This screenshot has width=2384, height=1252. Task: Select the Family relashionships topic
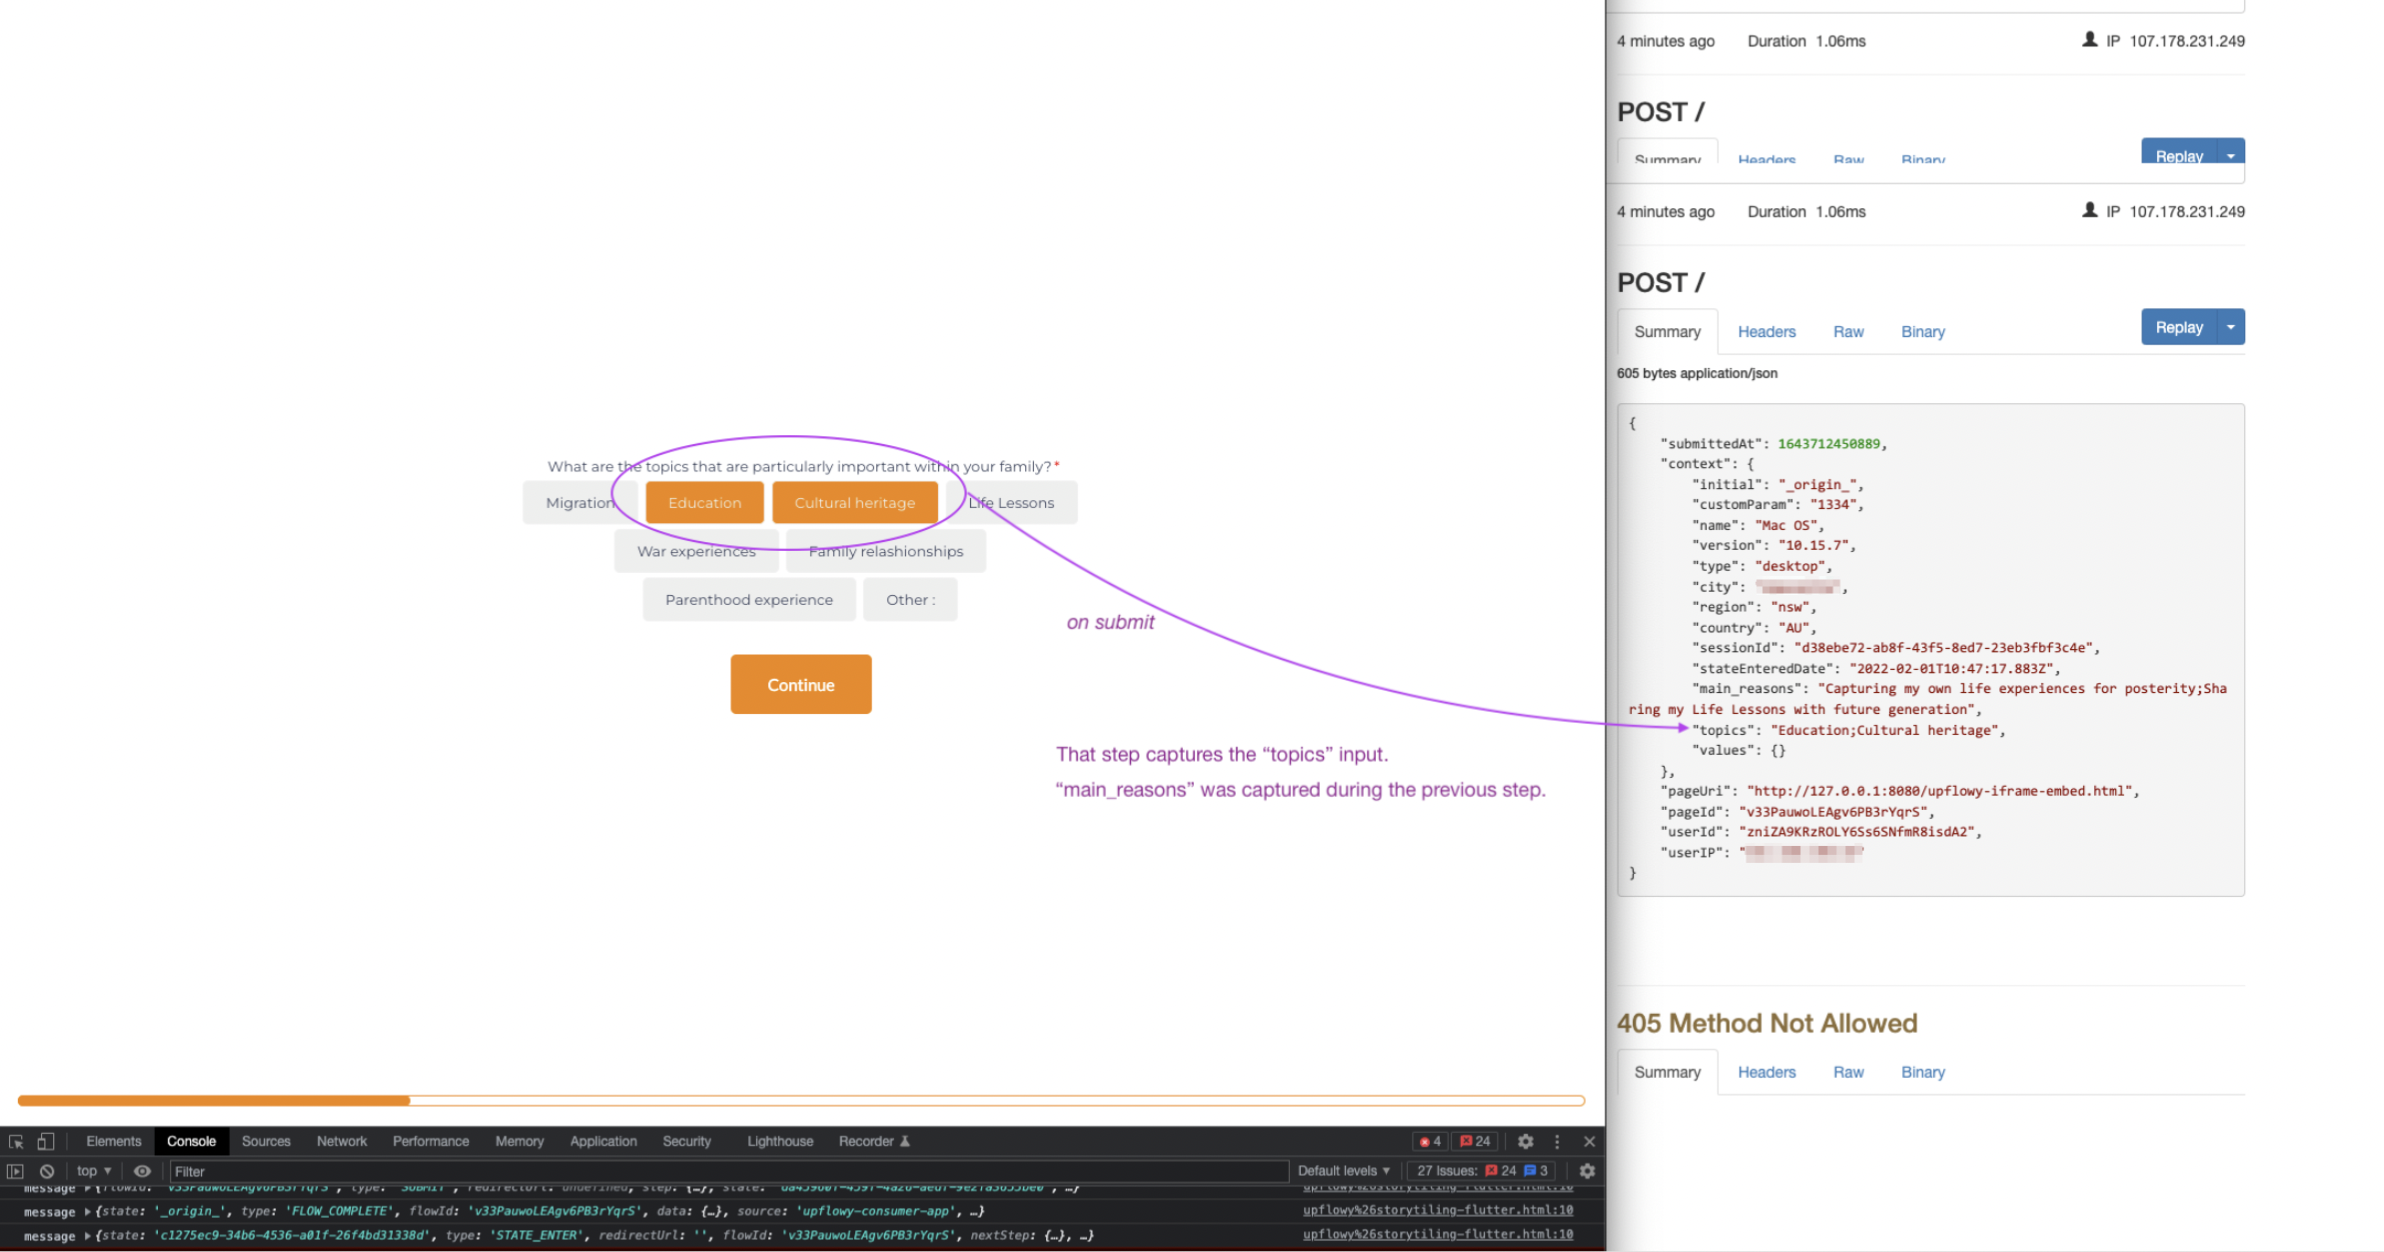[886, 551]
